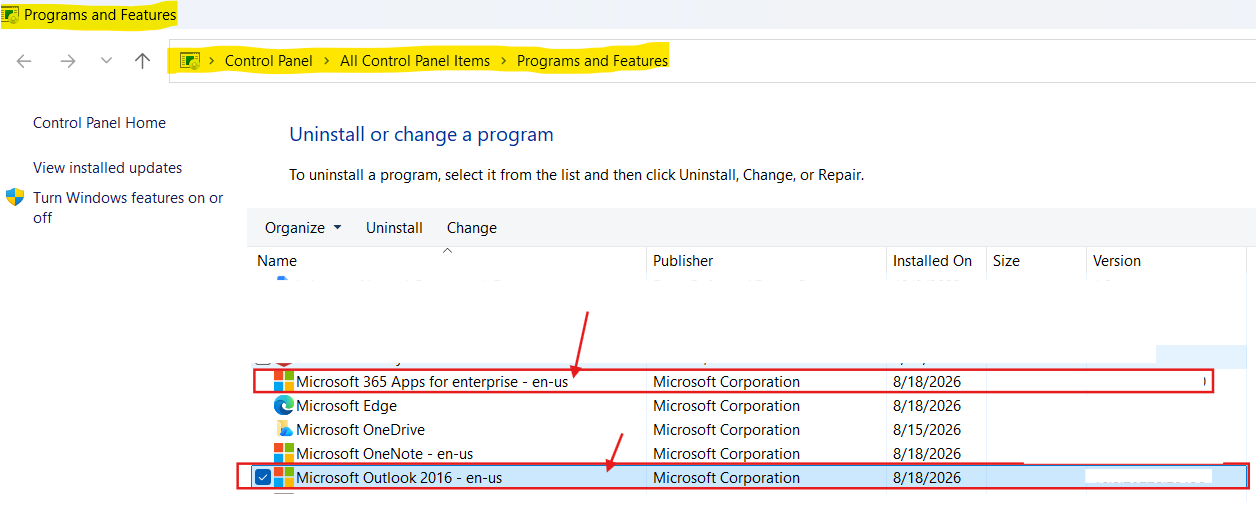Click the 8/18/2026 date in Microsoft 365 row
This screenshot has height=511, width=1256.
click(x=927, y=382)
